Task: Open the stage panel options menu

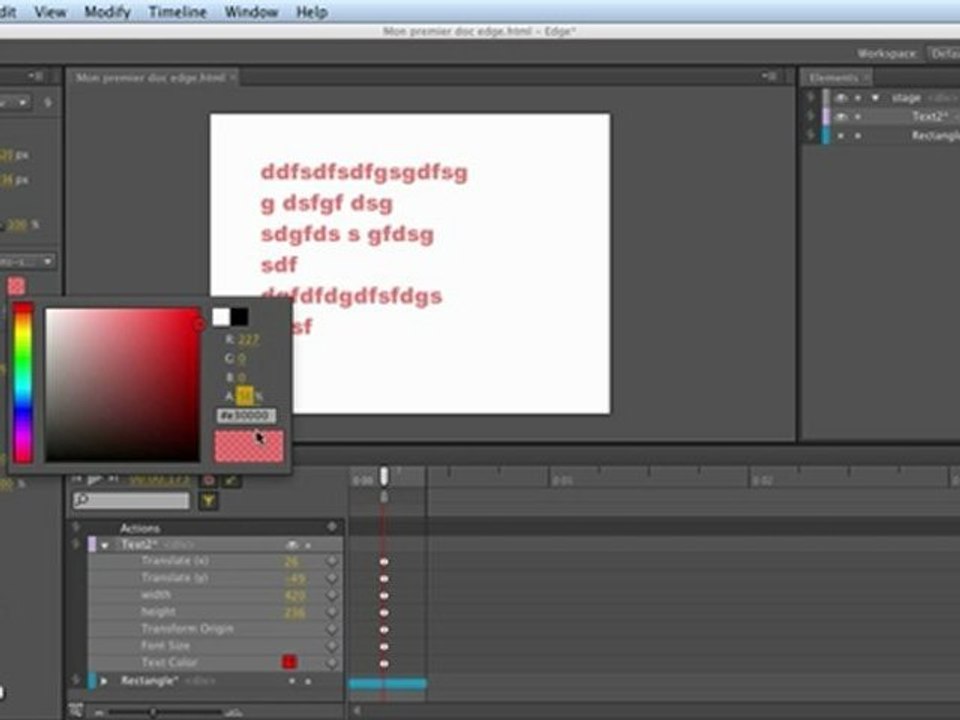Action: point(769,77)
